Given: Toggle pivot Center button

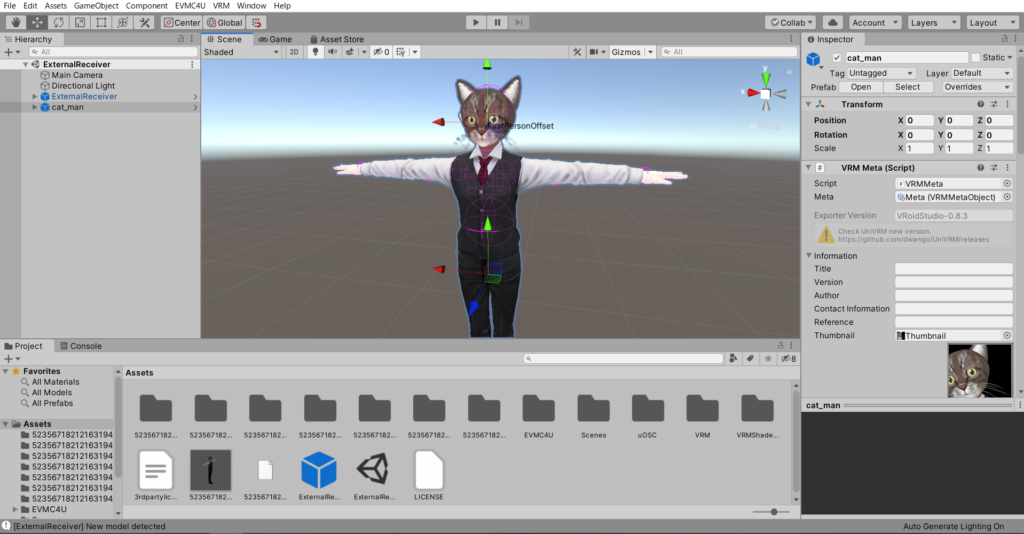Looking at the screenshot, I should (182, 22).
